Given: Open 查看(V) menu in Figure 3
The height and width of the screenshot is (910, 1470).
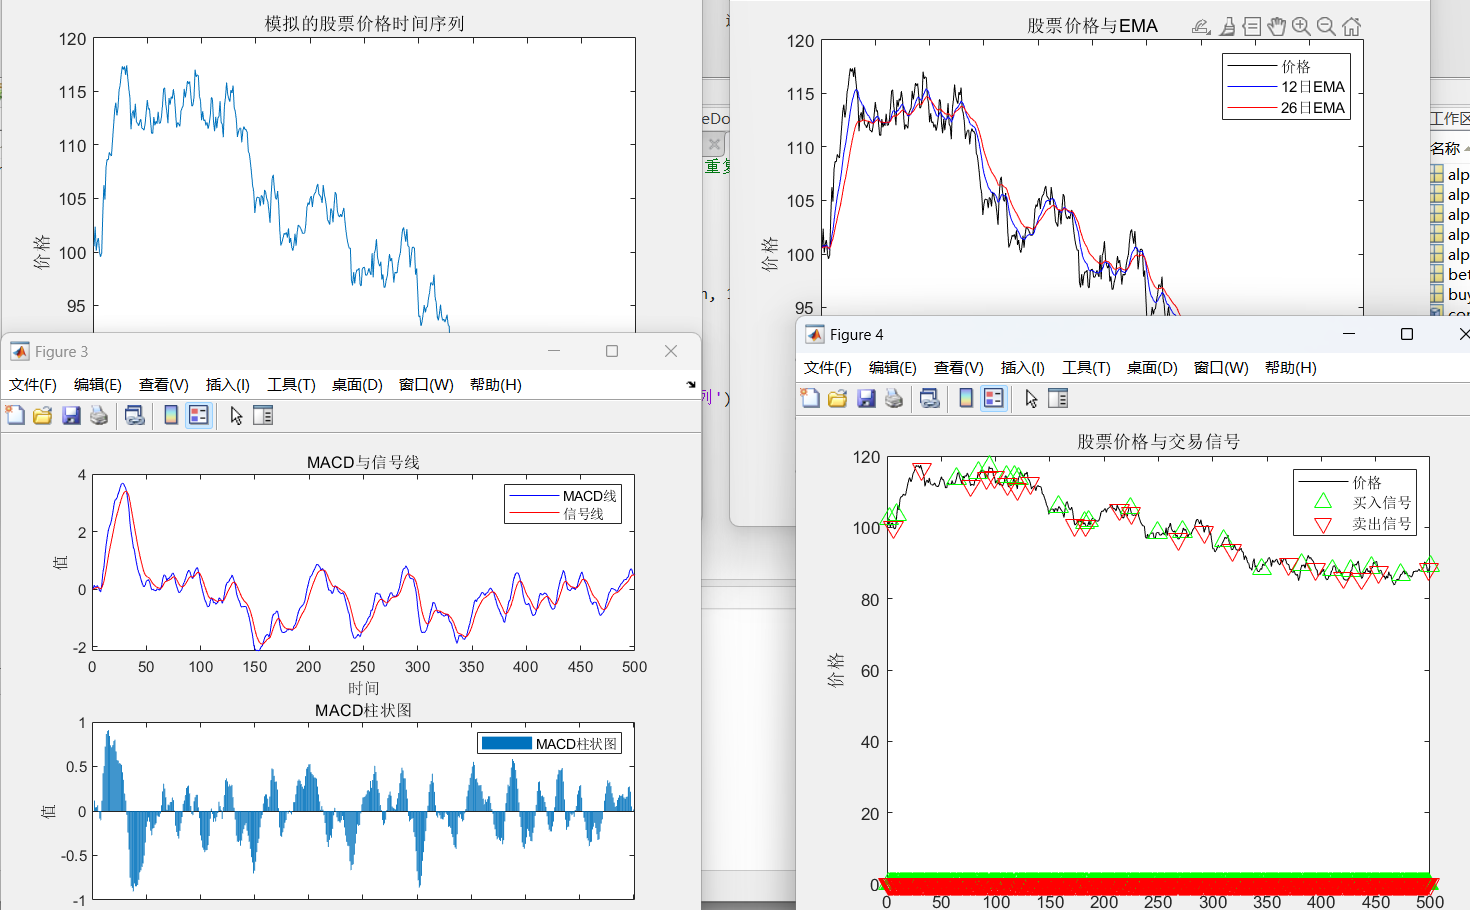Looking at the screenshot, I should tap(164, 385).
